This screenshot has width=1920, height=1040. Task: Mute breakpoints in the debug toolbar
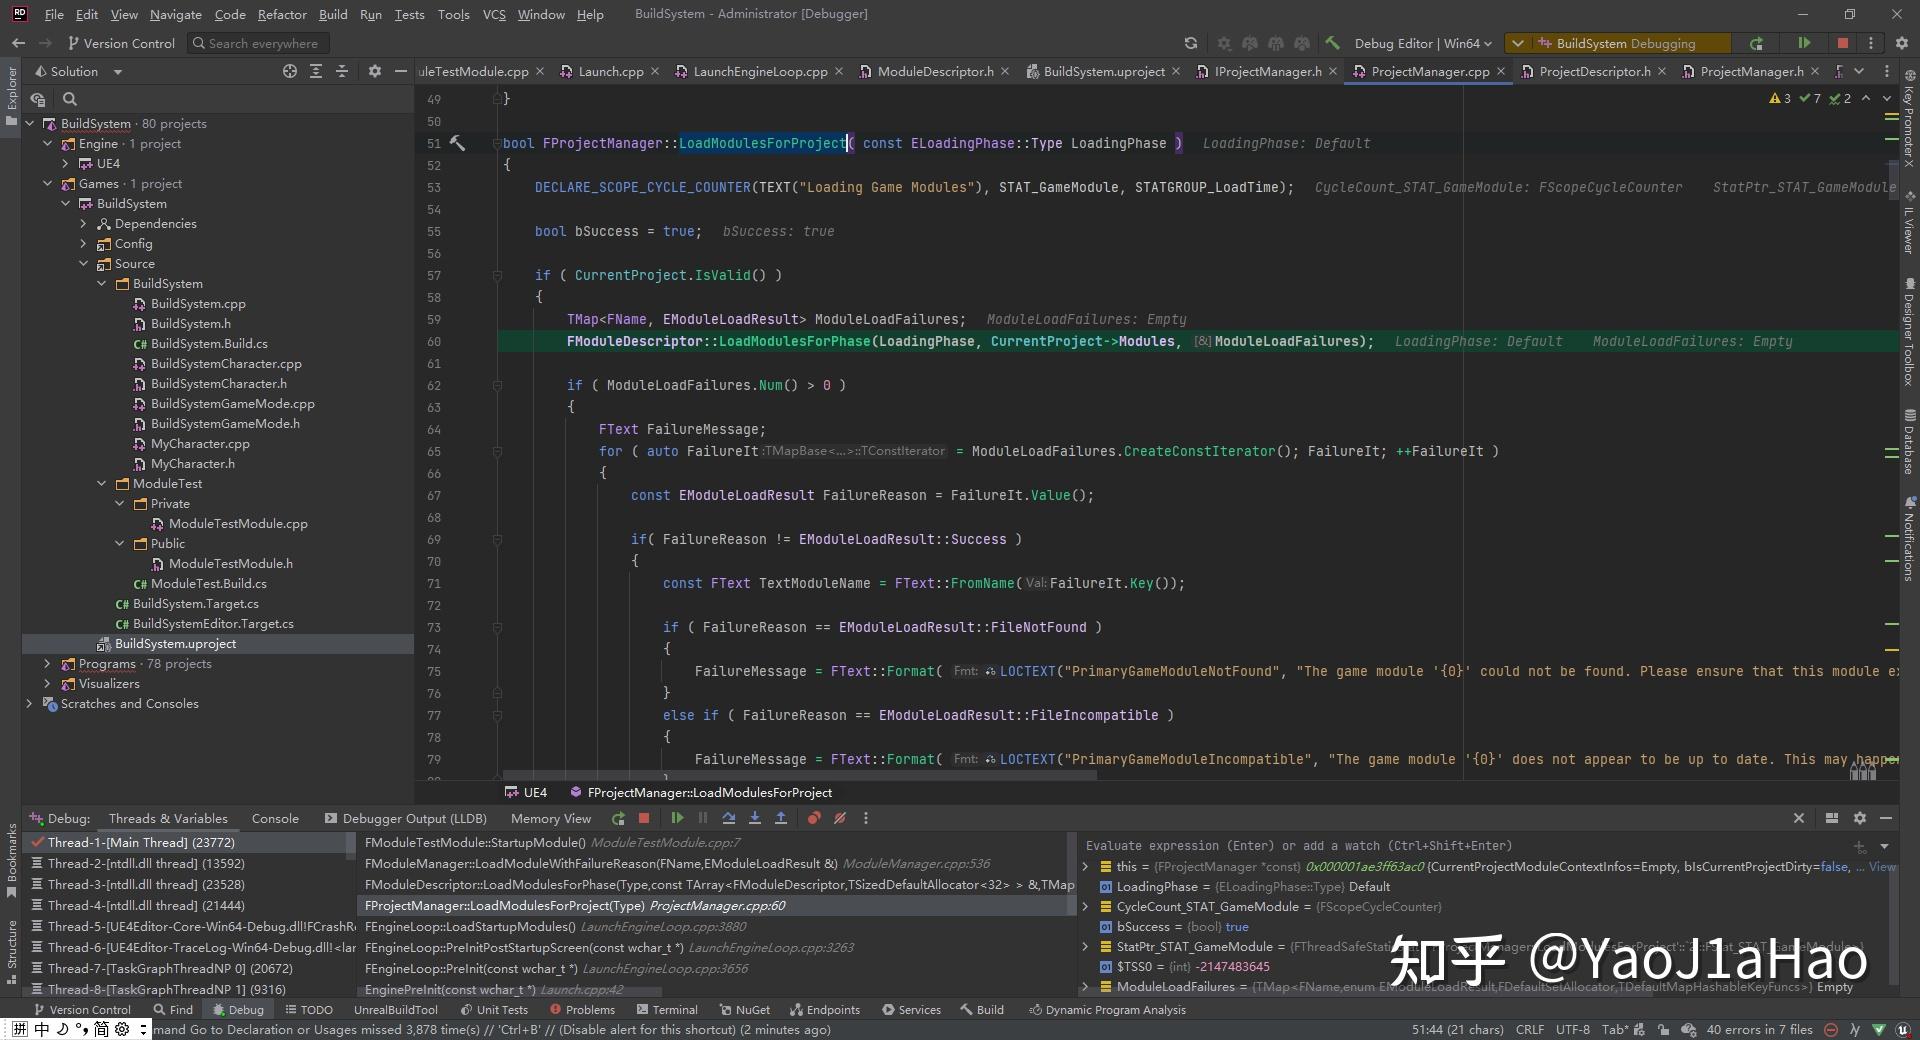click(840, 818)
